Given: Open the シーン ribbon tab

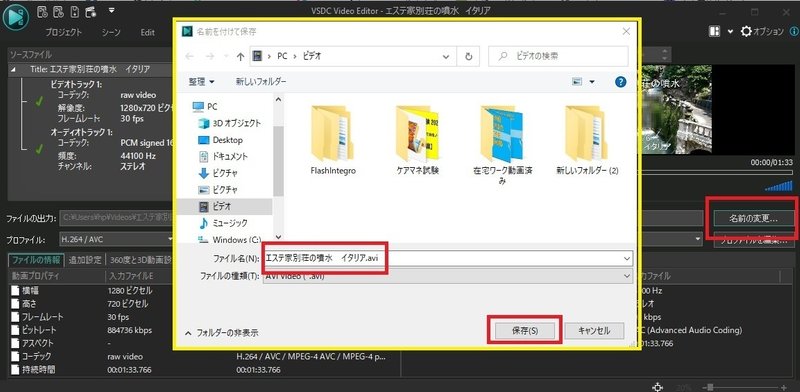Looking at the screenshot, I should [111, 32].
